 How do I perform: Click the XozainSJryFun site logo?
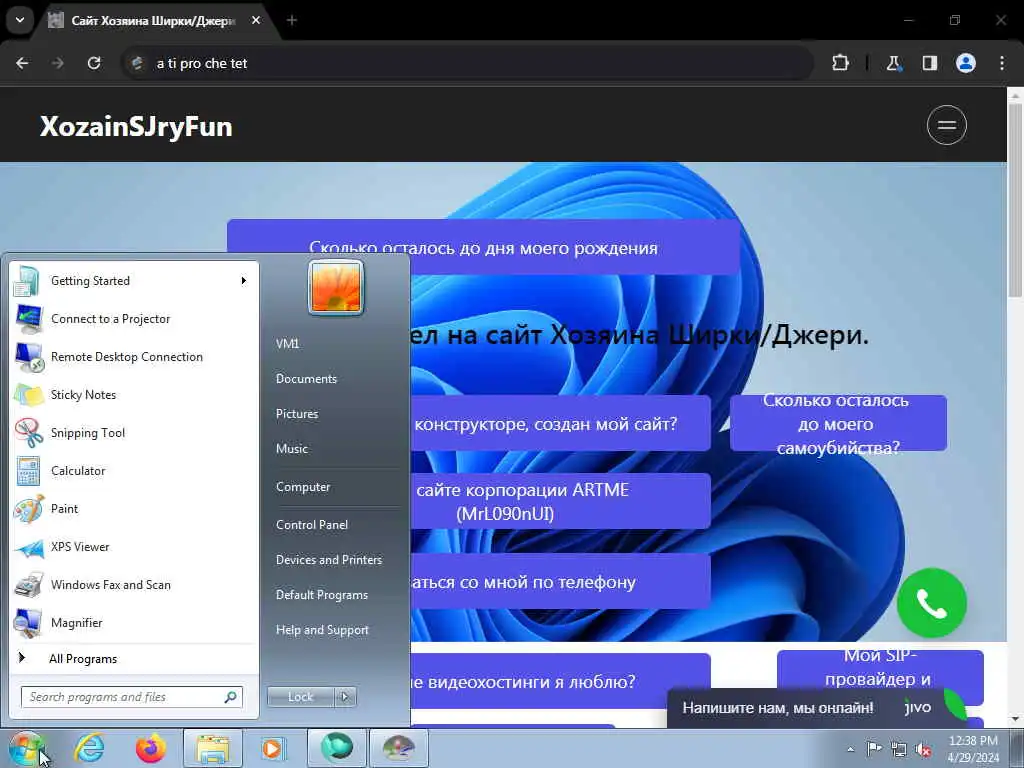click(x=136, y=127)
